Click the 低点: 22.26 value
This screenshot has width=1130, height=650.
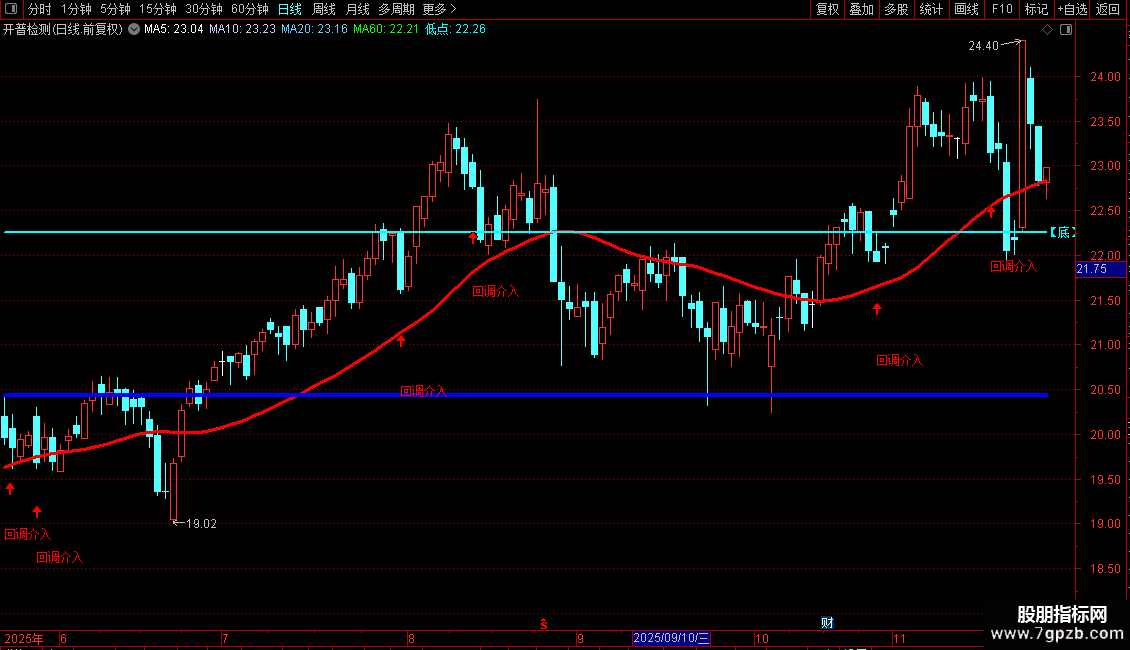pyautogui.click(x=455, y=29)
